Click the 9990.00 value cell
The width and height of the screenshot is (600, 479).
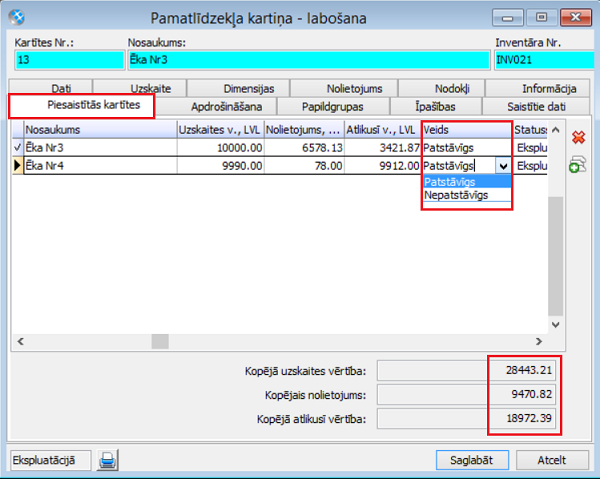click(220, 166)
